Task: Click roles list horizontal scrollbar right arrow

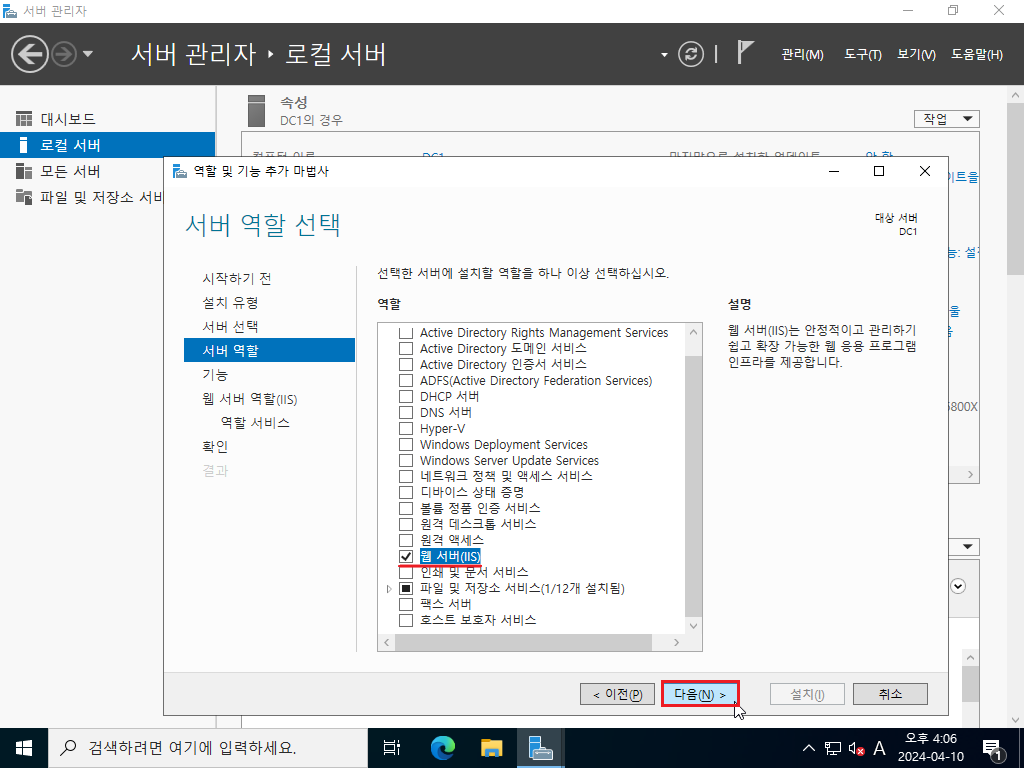Action: (x=676, y=643)
